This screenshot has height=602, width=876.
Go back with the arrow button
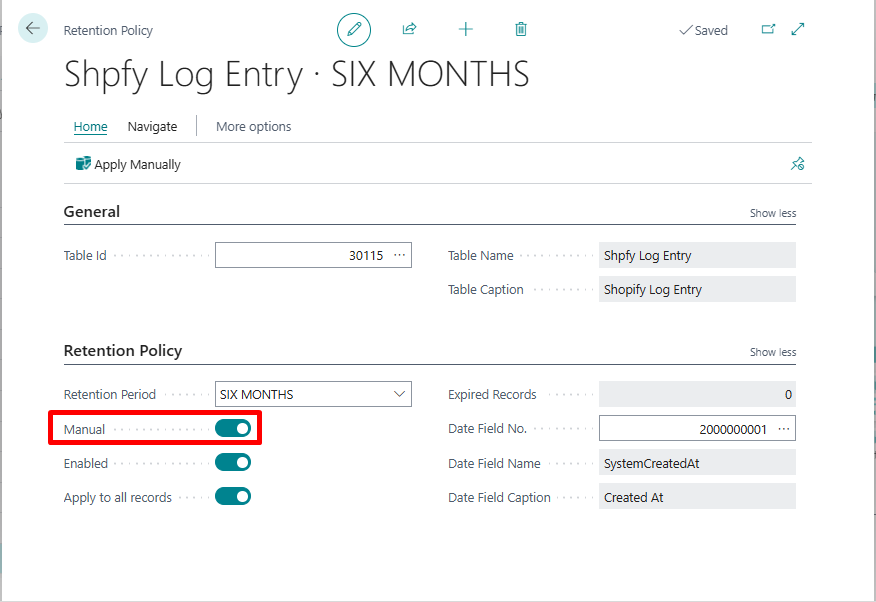point(33,28)
